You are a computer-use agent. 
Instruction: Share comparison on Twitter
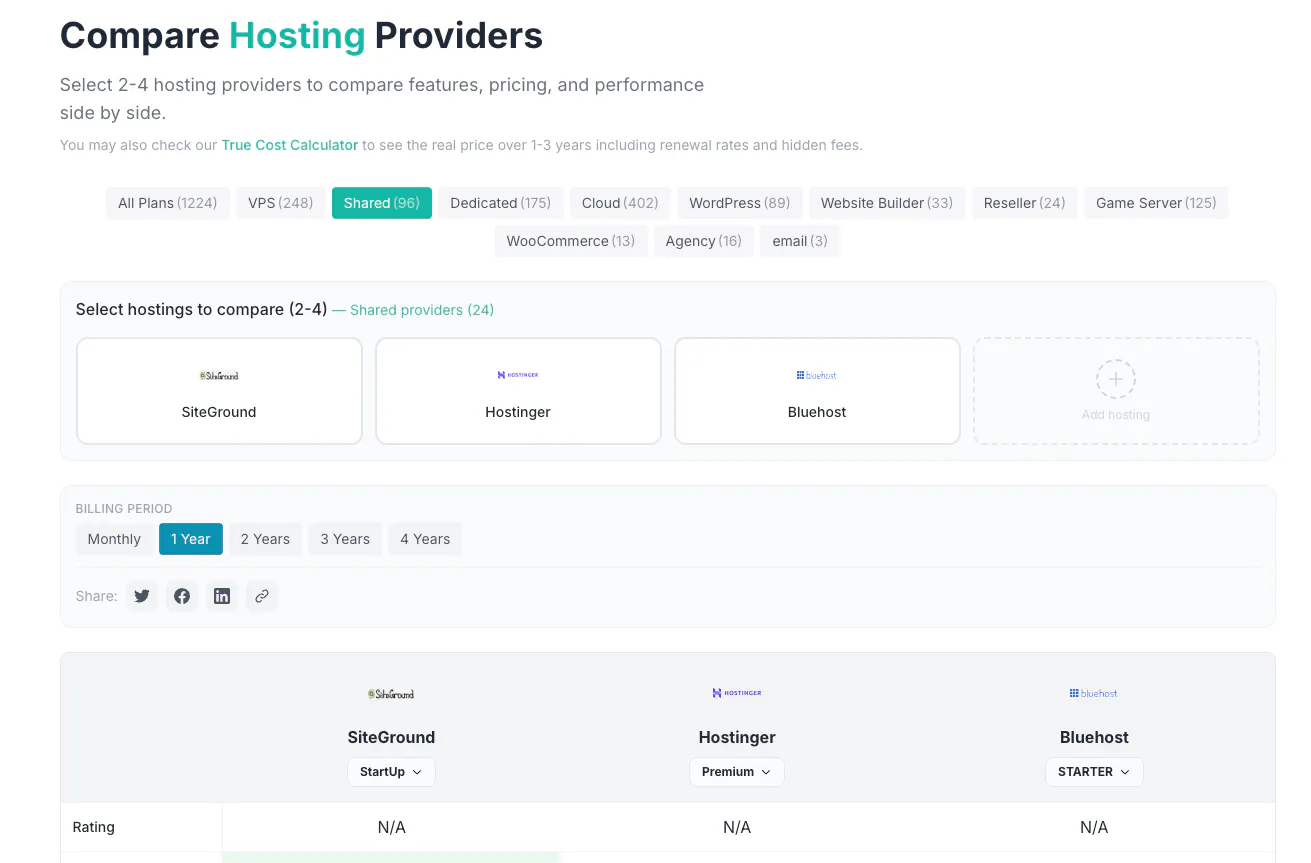click(x=142, y=596)
